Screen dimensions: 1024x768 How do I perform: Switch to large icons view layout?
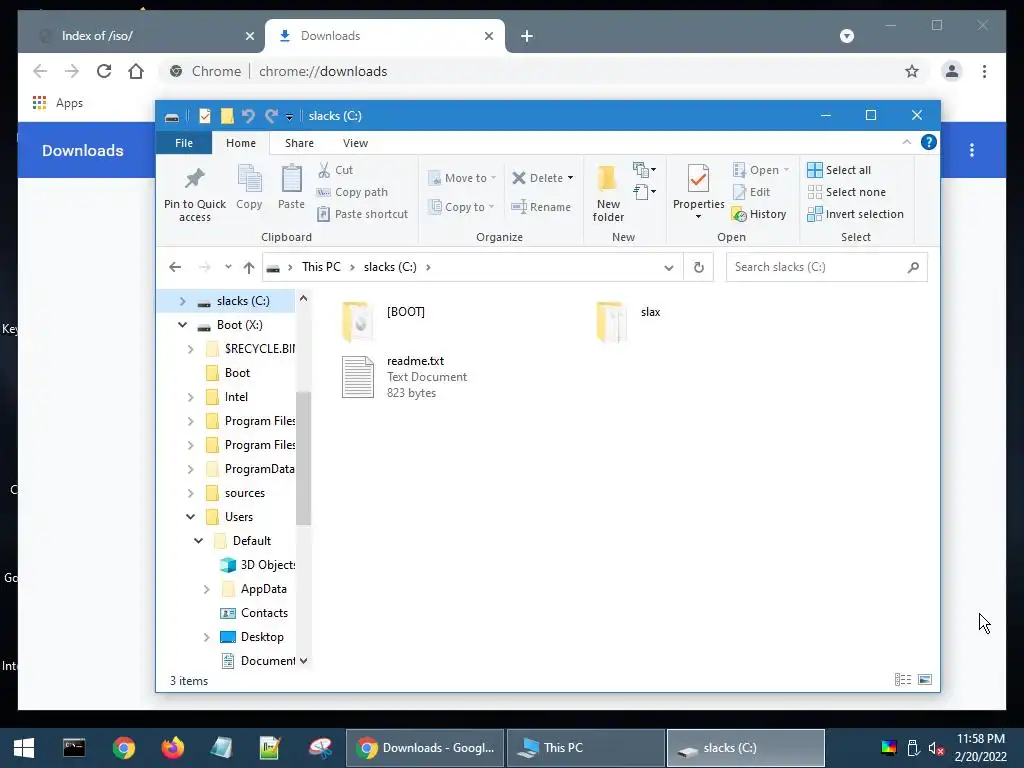click(925, 680)
